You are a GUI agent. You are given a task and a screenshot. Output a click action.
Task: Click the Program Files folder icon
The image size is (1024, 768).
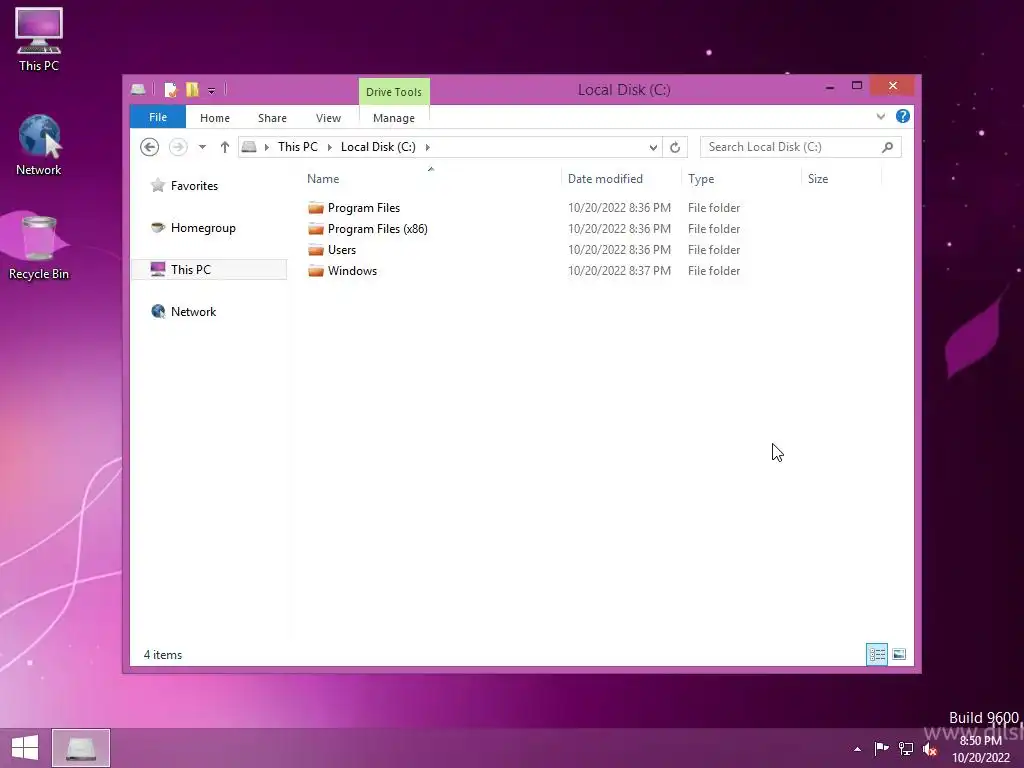tap(316, 208)
